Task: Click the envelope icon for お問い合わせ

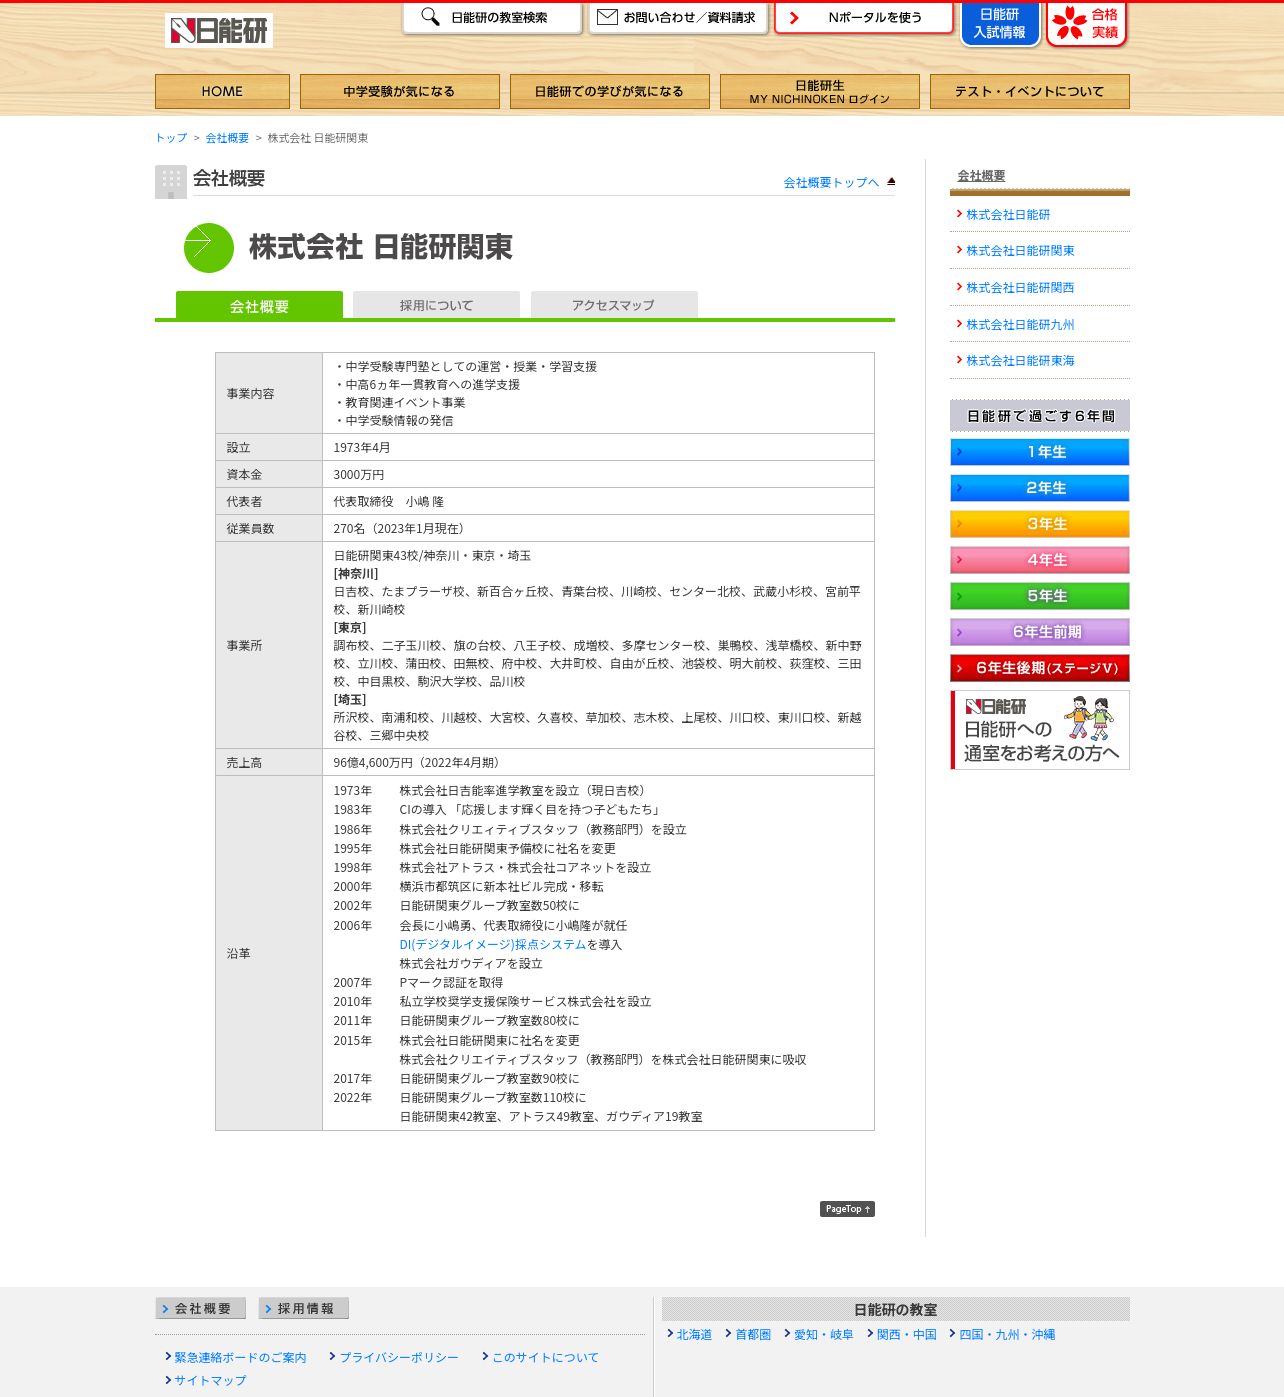Action: click(607, 17)
